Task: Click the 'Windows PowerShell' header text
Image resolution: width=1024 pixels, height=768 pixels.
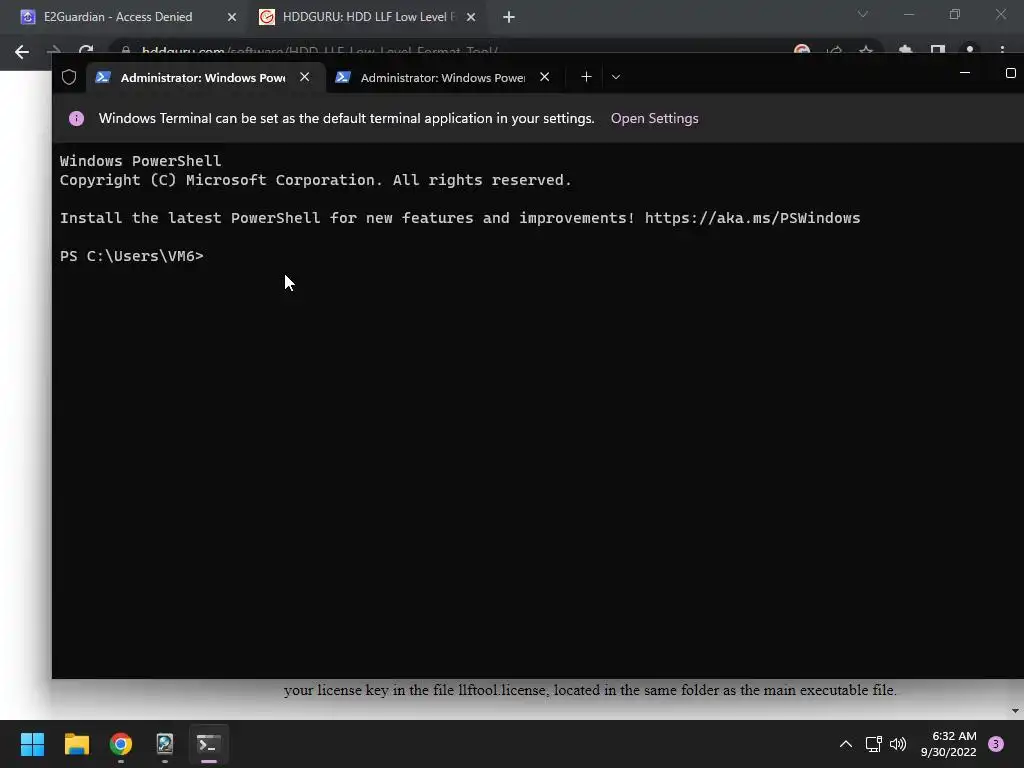Action: pos(140,161)
